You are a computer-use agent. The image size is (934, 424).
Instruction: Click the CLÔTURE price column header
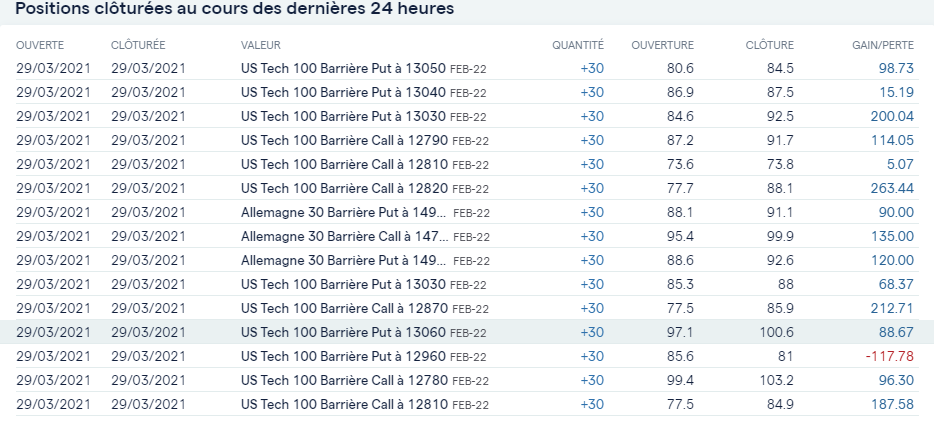(x=769, y=45)
